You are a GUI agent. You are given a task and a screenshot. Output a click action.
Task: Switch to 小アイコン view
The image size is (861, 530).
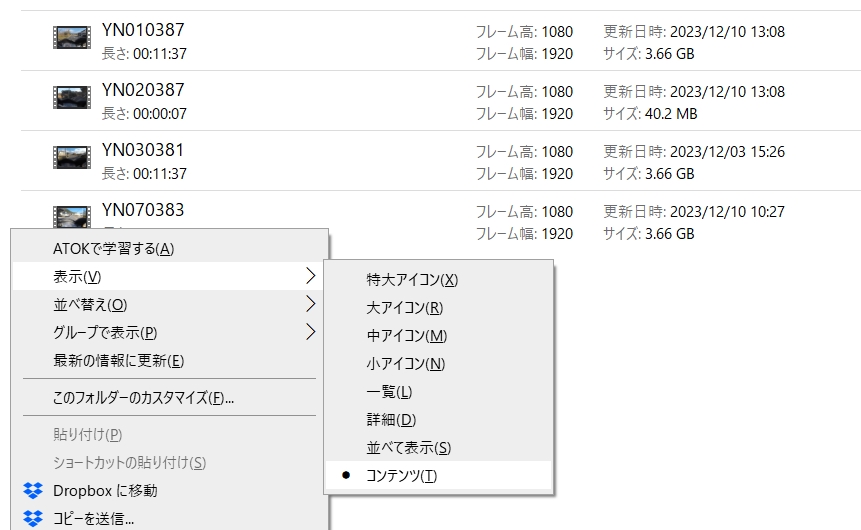[x=406, y=364]
